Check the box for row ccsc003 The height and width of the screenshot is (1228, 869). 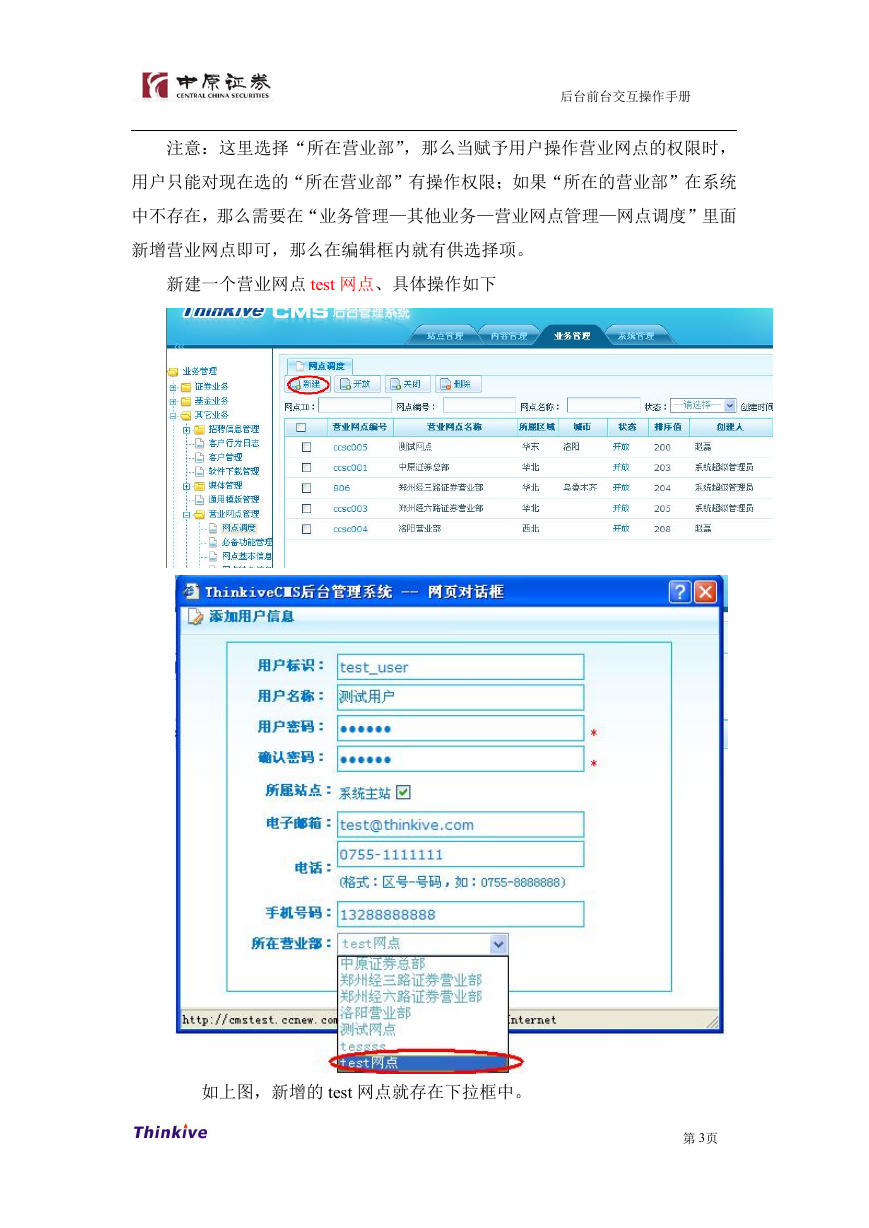(307, 508)
